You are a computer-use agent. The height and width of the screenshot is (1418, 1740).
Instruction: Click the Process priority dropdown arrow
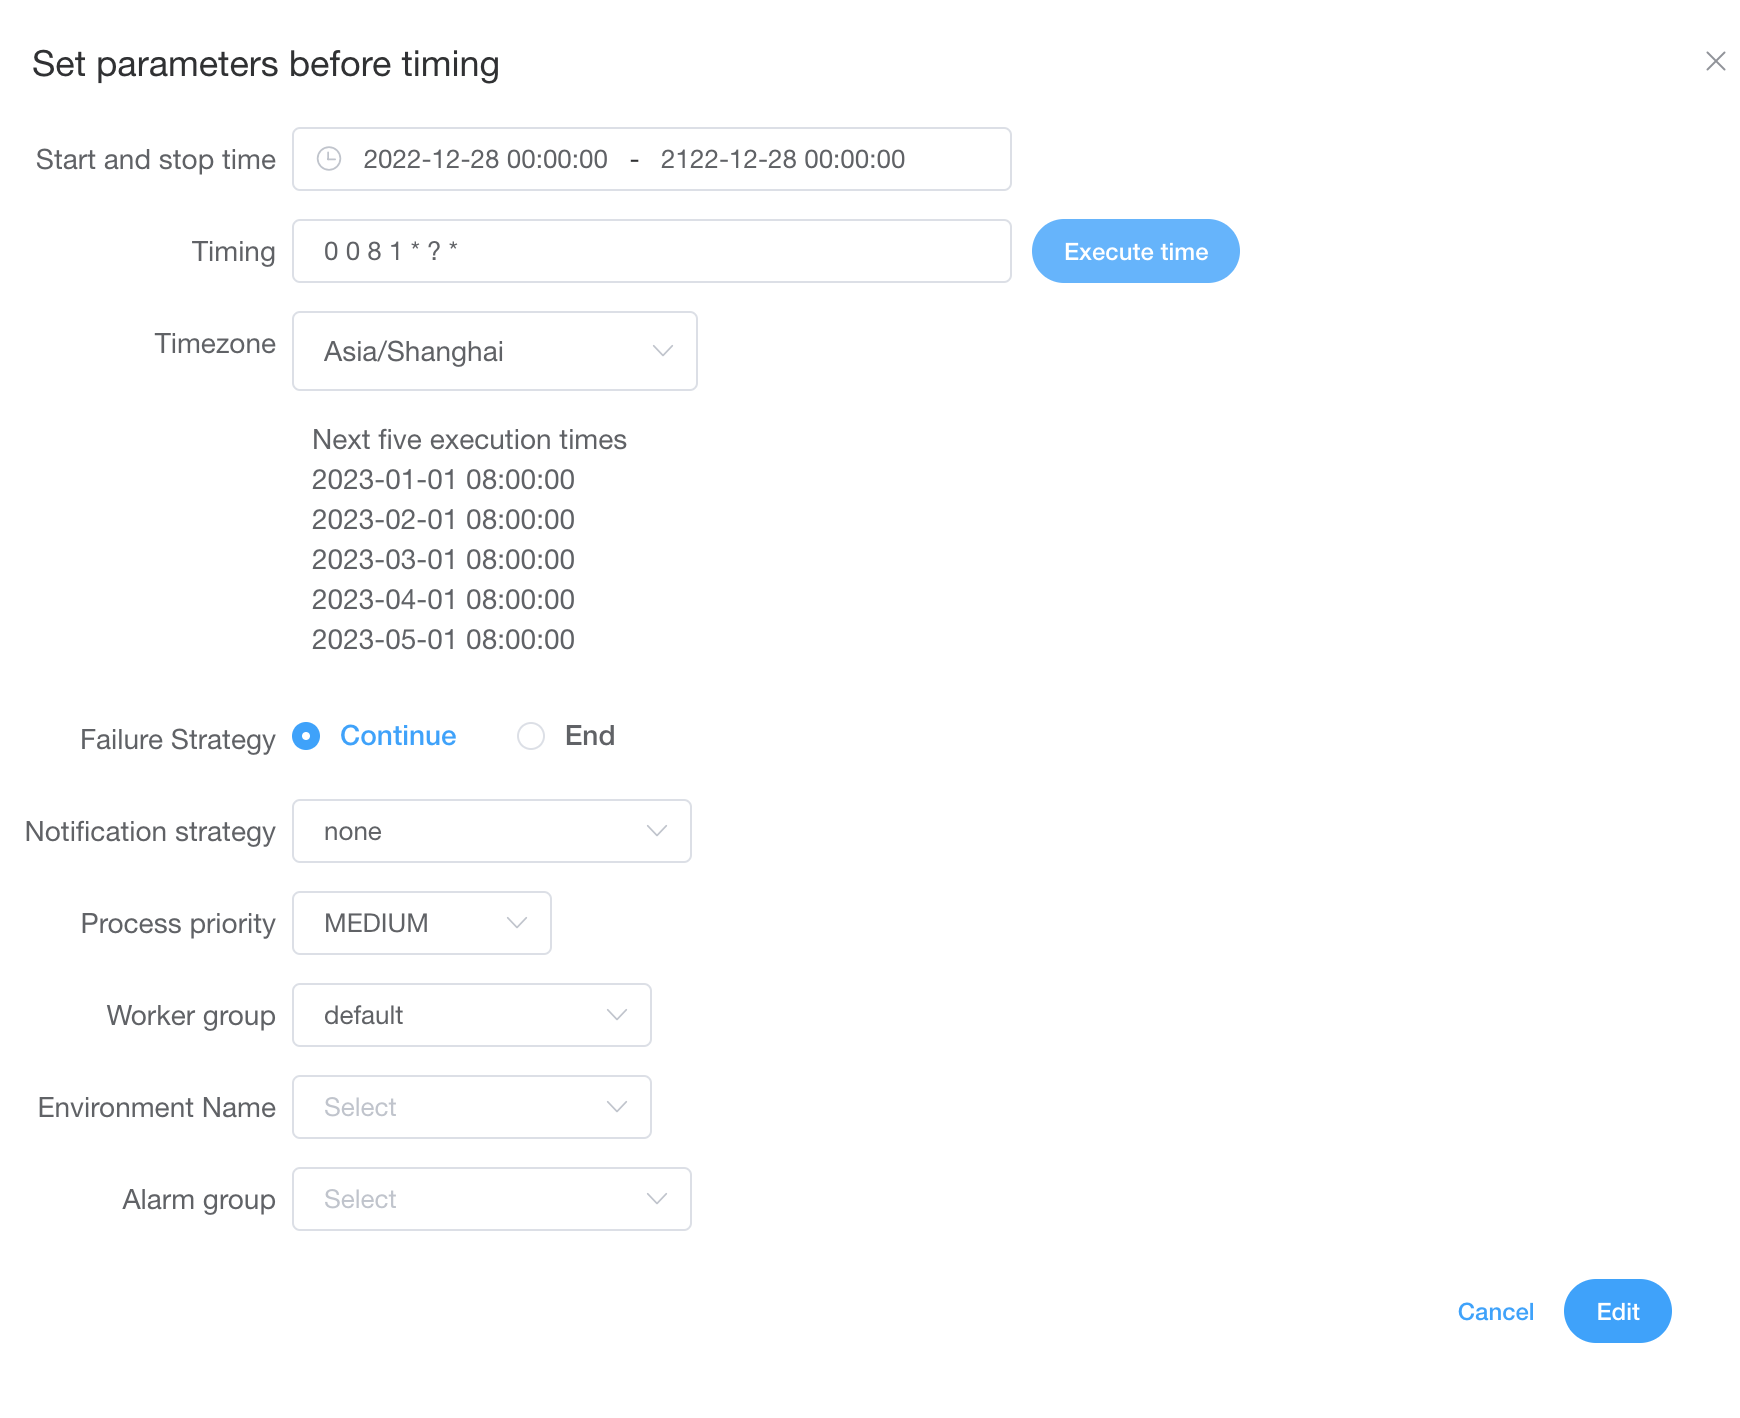[517, 923]
